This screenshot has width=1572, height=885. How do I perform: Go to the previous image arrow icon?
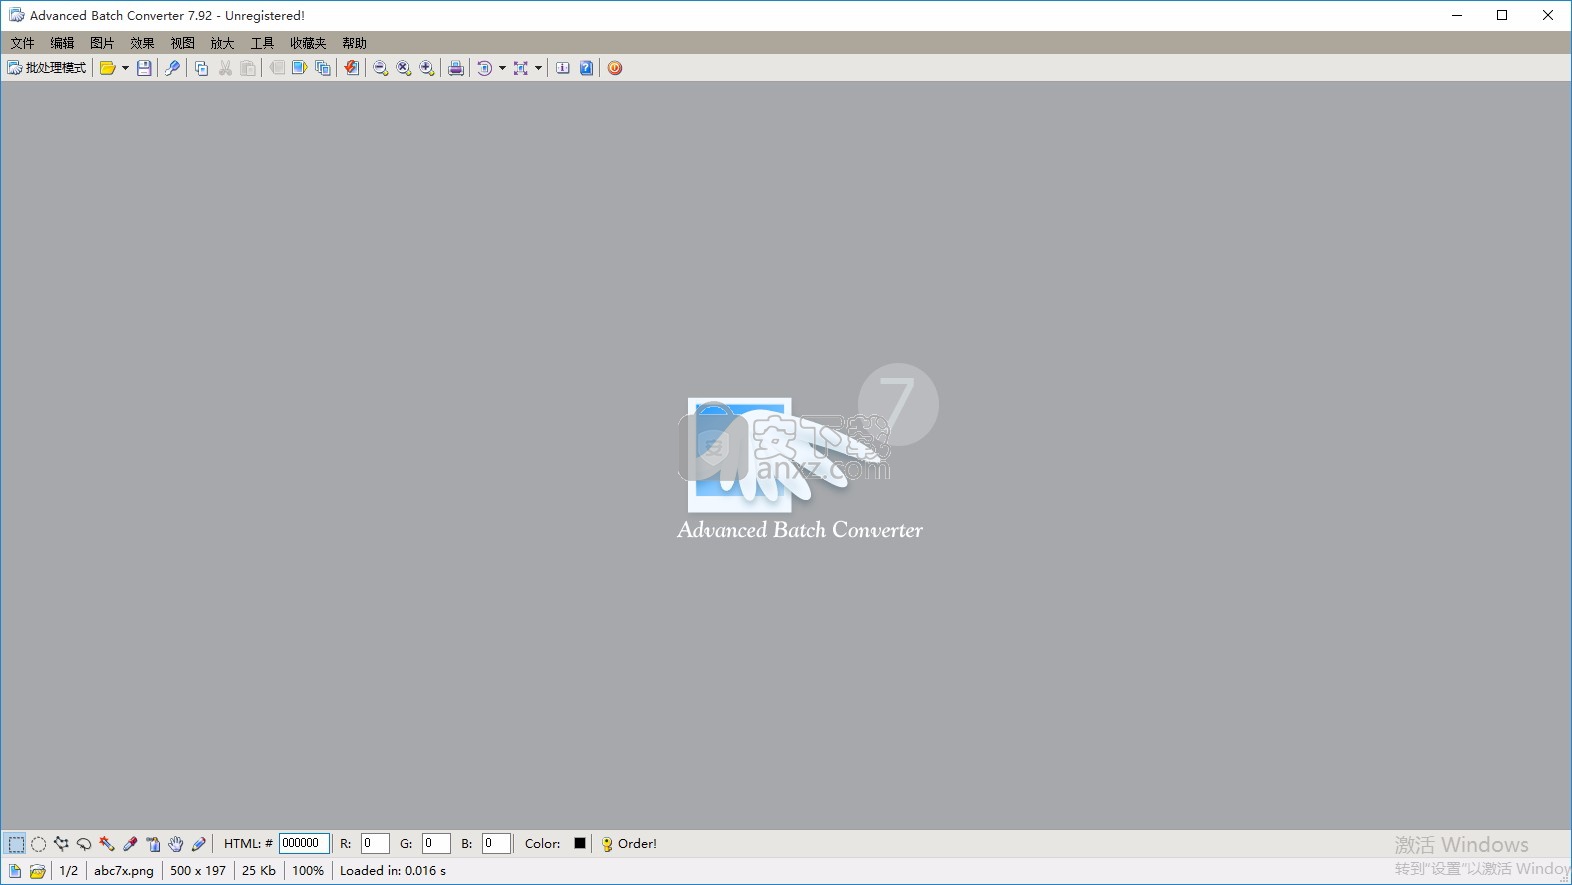pyautogui.click(x=276, y=68)
